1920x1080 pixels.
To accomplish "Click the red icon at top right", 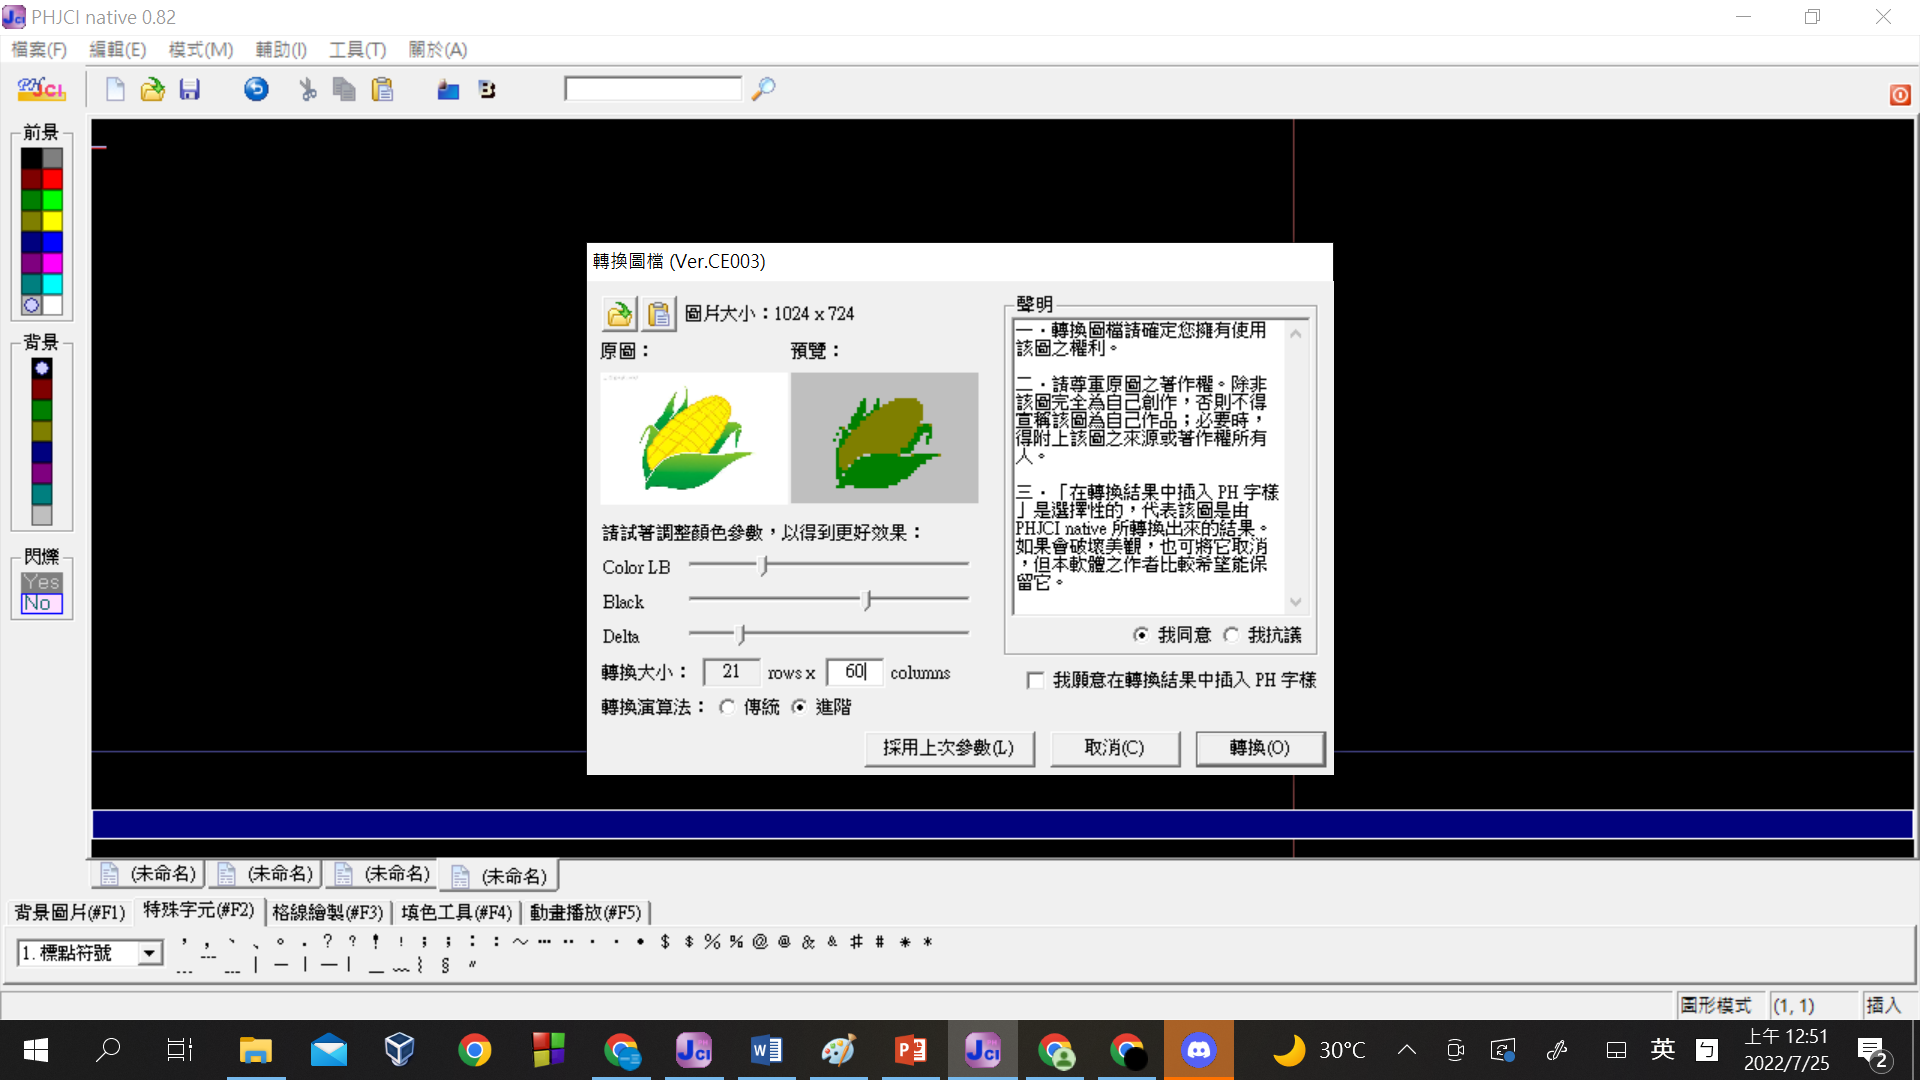I will click(x=1900, y=95).
